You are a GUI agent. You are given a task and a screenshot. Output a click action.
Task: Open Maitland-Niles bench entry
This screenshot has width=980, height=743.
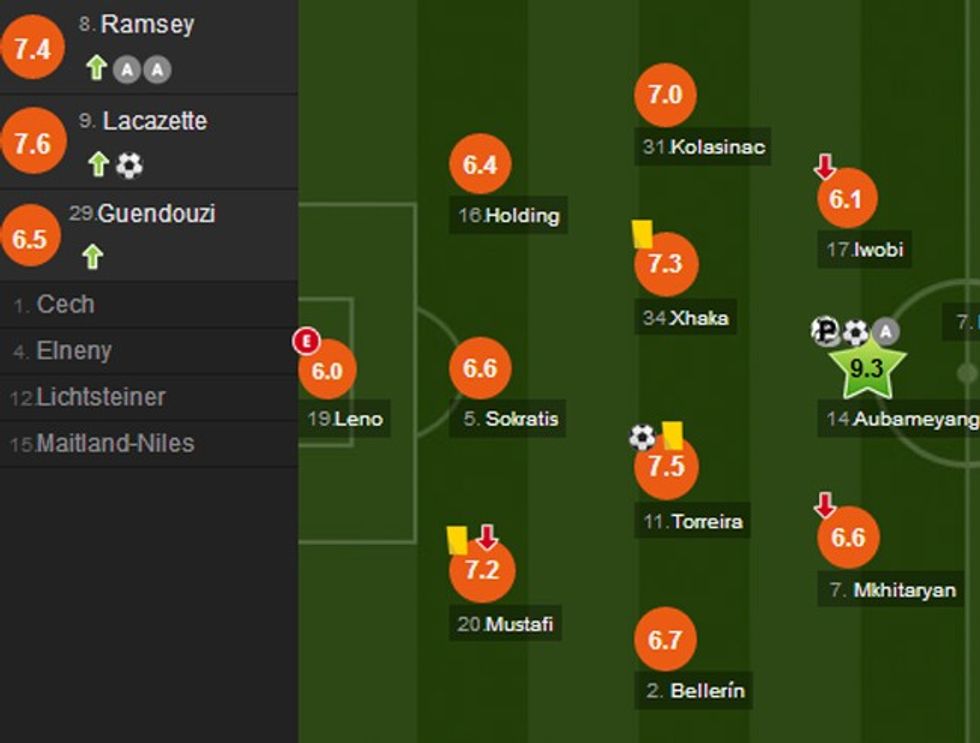[x=115, y=443]
